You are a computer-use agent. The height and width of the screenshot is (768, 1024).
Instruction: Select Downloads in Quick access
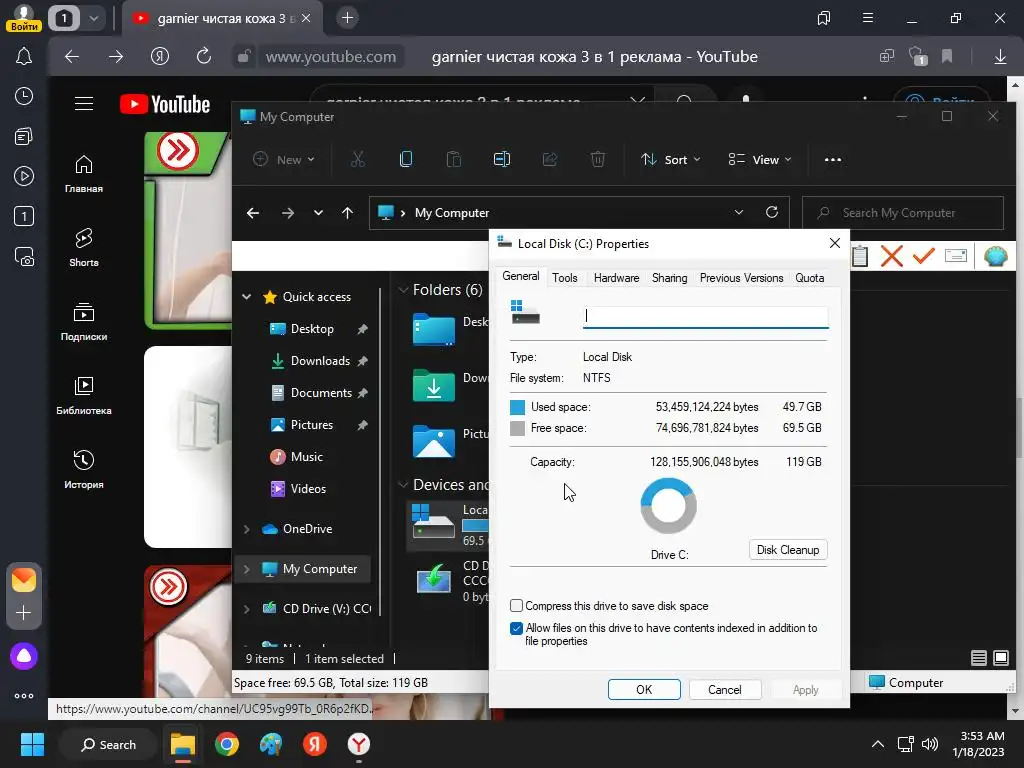[320, 360]
